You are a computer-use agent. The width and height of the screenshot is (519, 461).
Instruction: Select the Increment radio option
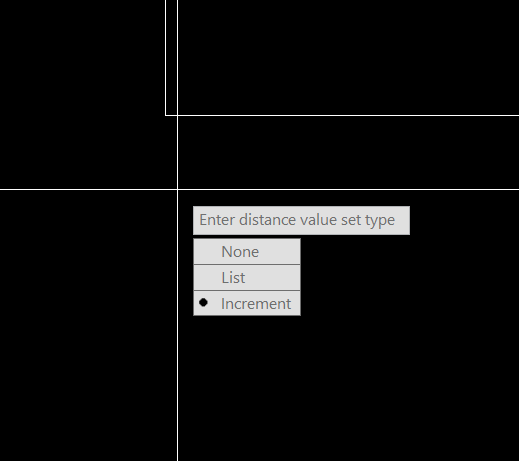(247, 303)
